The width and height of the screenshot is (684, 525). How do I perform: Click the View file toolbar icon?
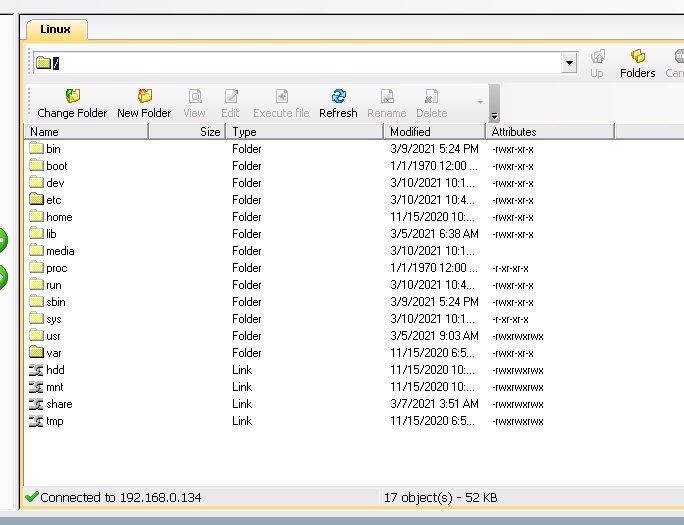tap(194, 97)
